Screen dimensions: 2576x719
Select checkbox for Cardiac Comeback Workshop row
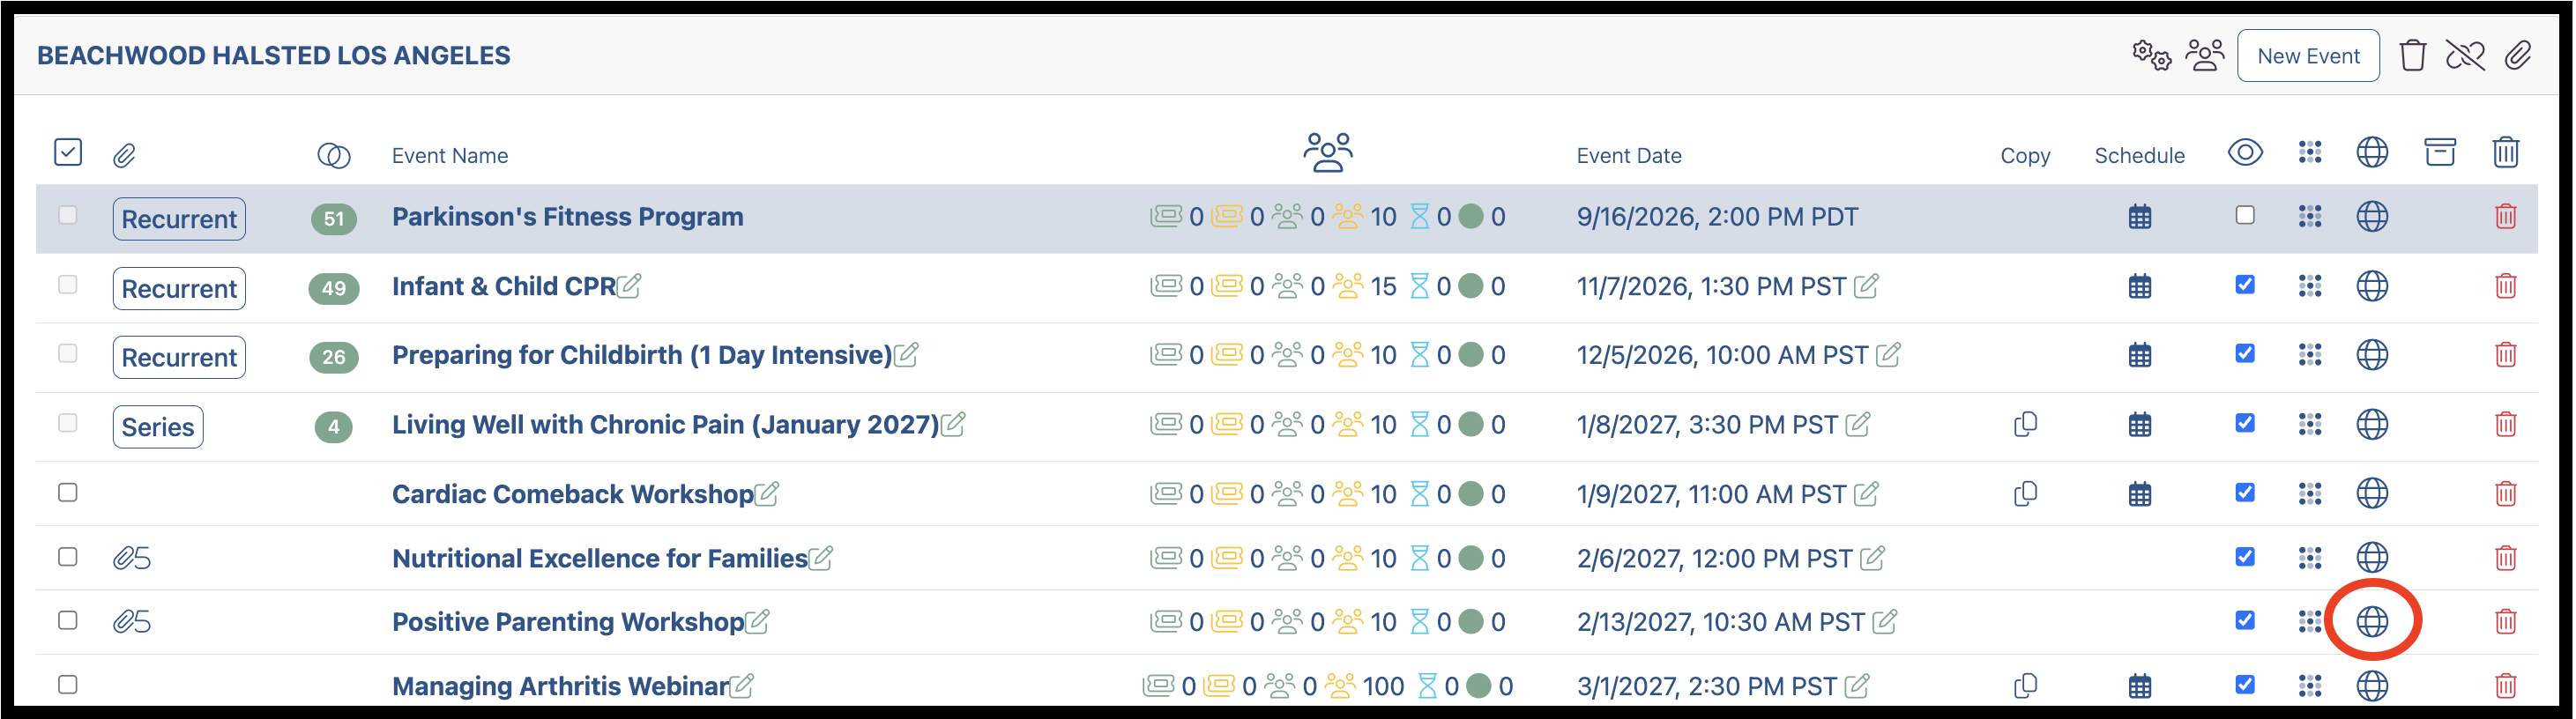[68, 492]
